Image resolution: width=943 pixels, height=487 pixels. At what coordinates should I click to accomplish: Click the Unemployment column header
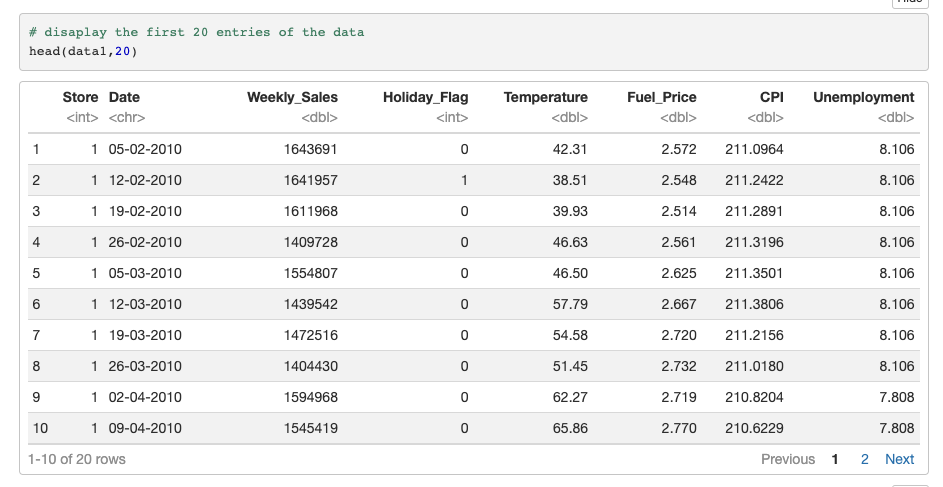point(863,97)
